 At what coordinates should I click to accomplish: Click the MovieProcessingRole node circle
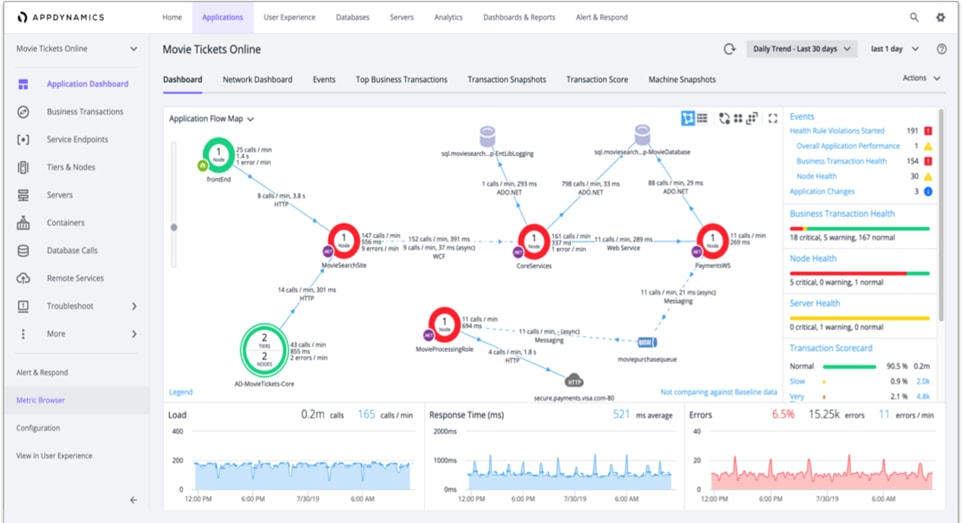pyautogui.click(x=445, y=324)
